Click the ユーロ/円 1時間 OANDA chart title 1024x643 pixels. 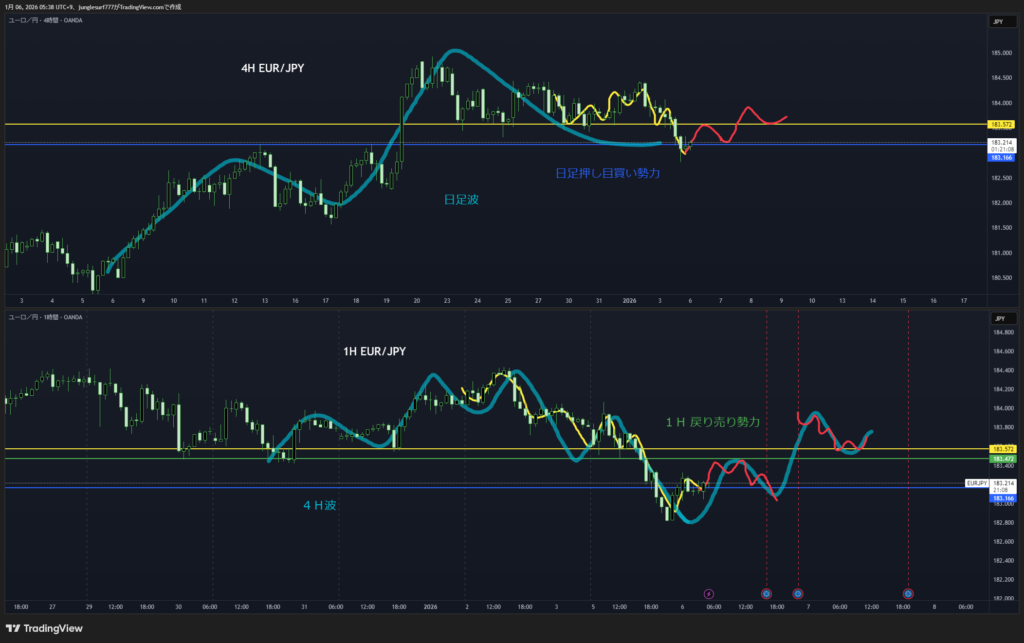point(45,317)
